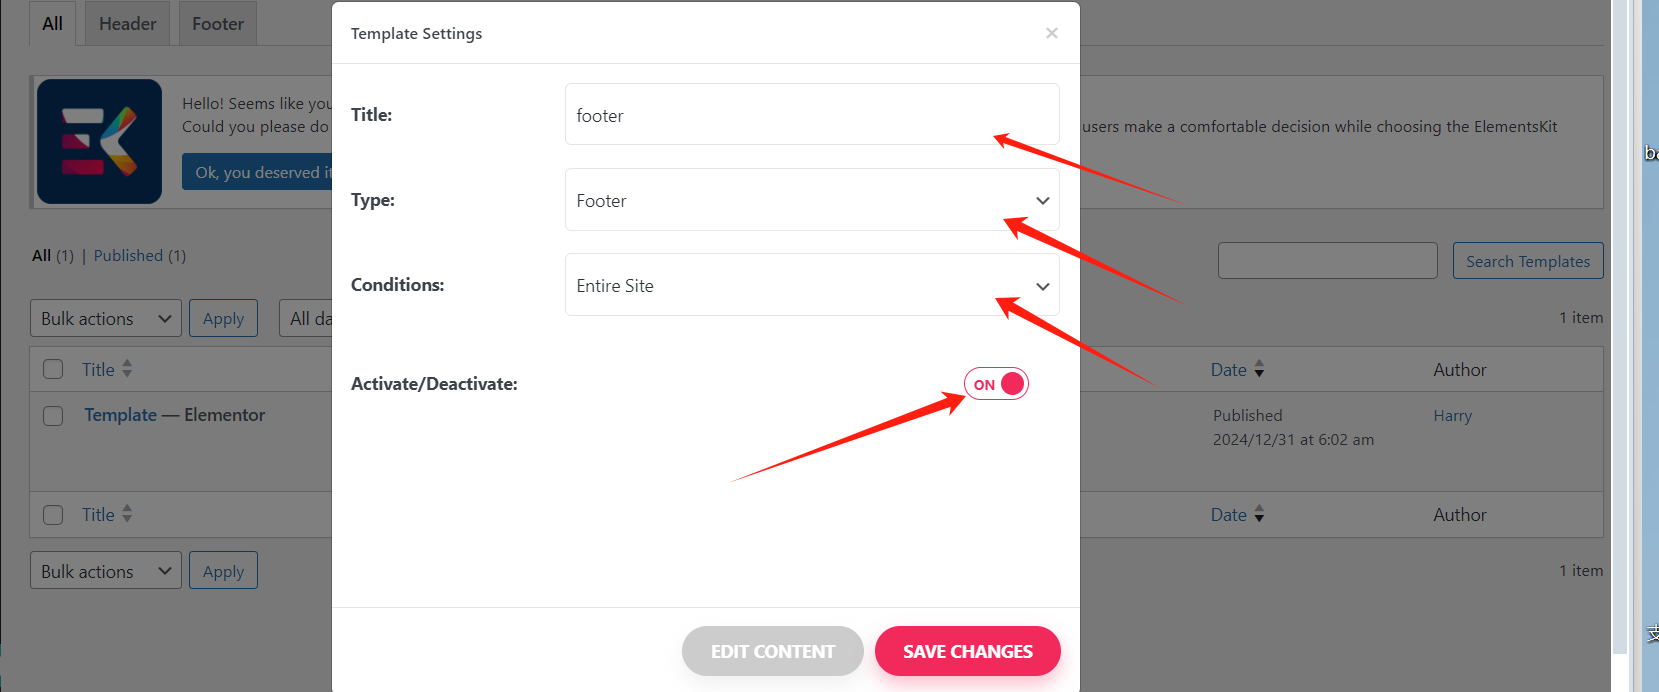Click the sort arrows beside top Title column
The height and width of the screenshot is (692, 1659).
pos(127,369)
